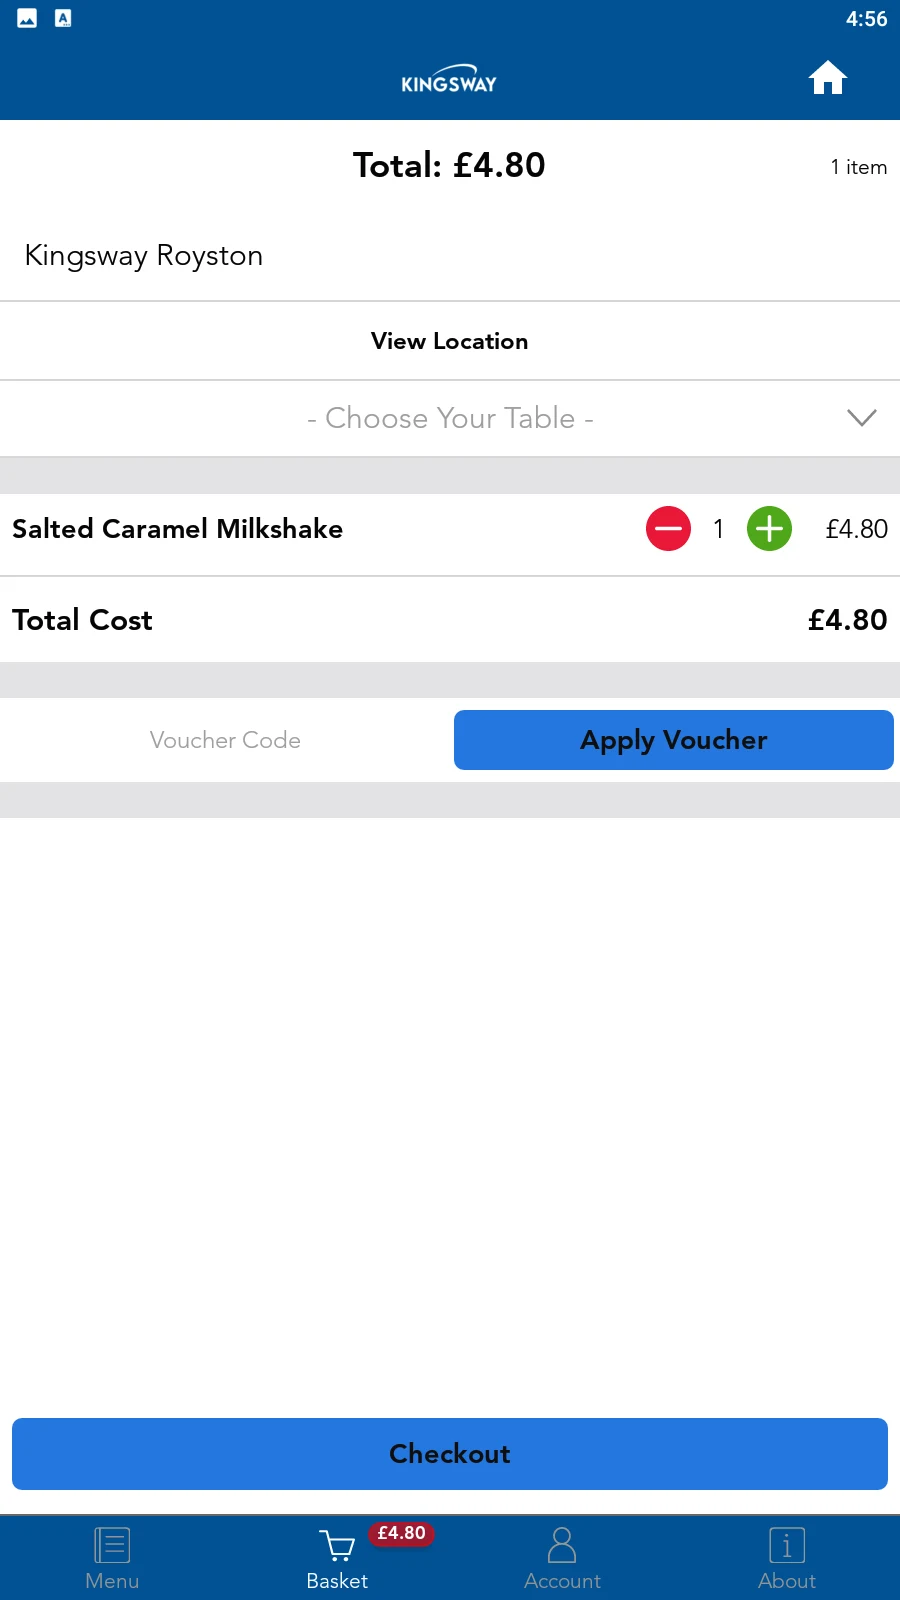Tap the £4.80 basket badge
Screen dimensions: 900x1600
[x=401, y=1533]
